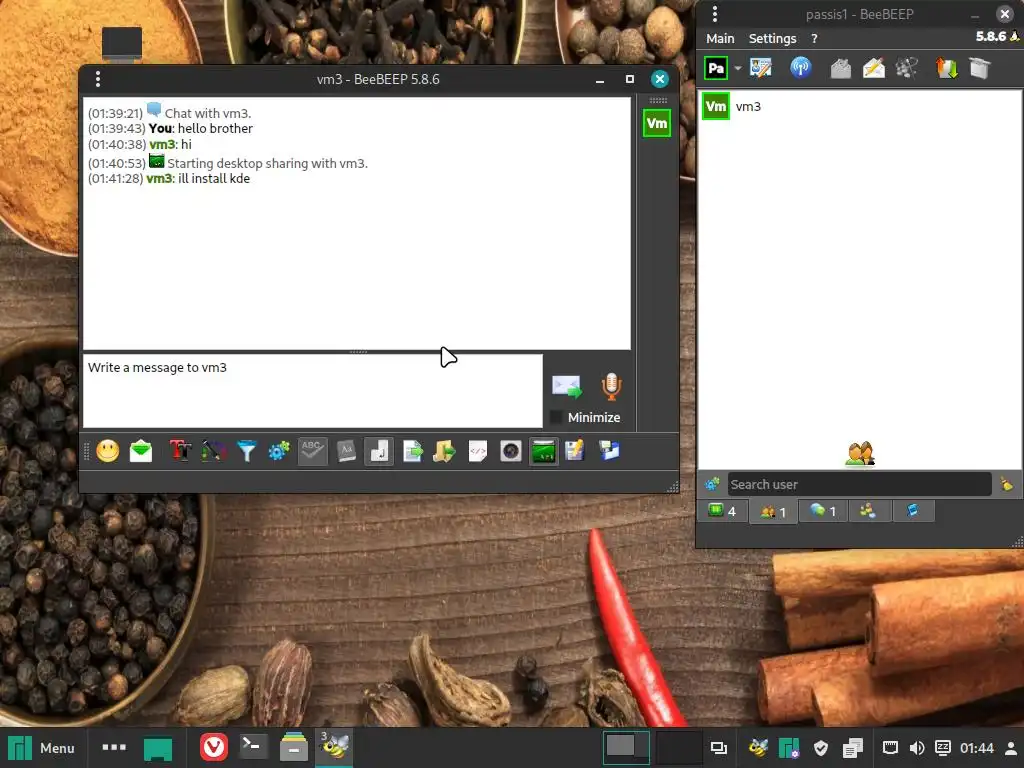Viewport: 1024px width, 768px height.
Task: Click the green envelope icon in chat toolbar
Action: point(141,451)
